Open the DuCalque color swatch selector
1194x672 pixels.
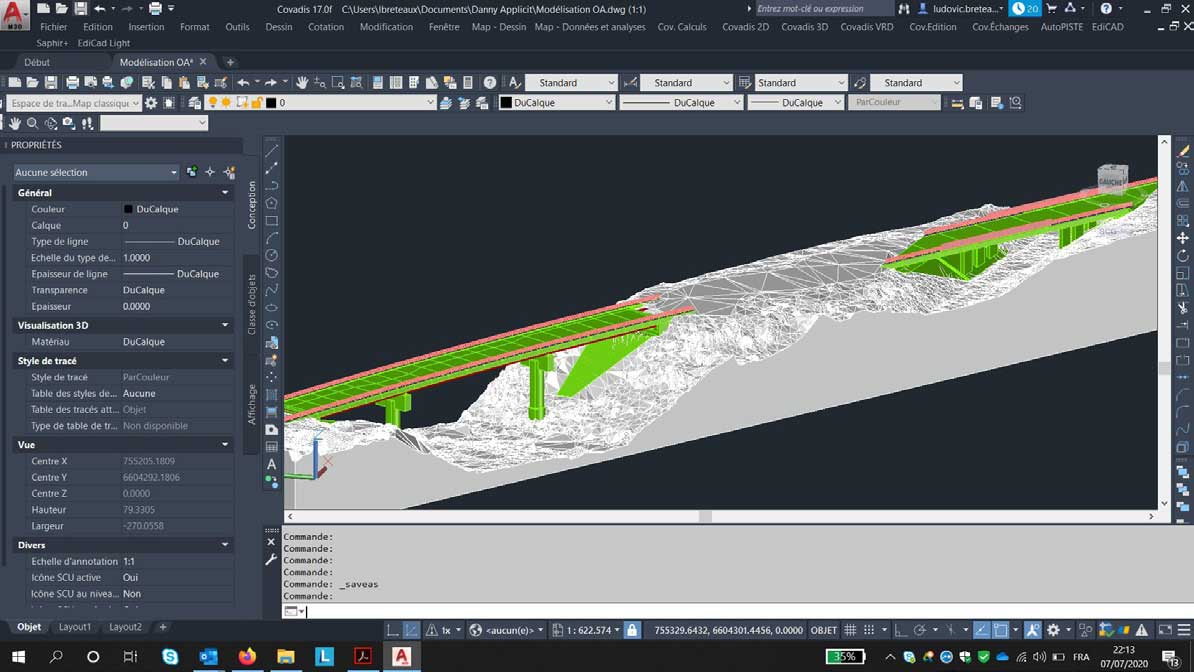[557, 103]
